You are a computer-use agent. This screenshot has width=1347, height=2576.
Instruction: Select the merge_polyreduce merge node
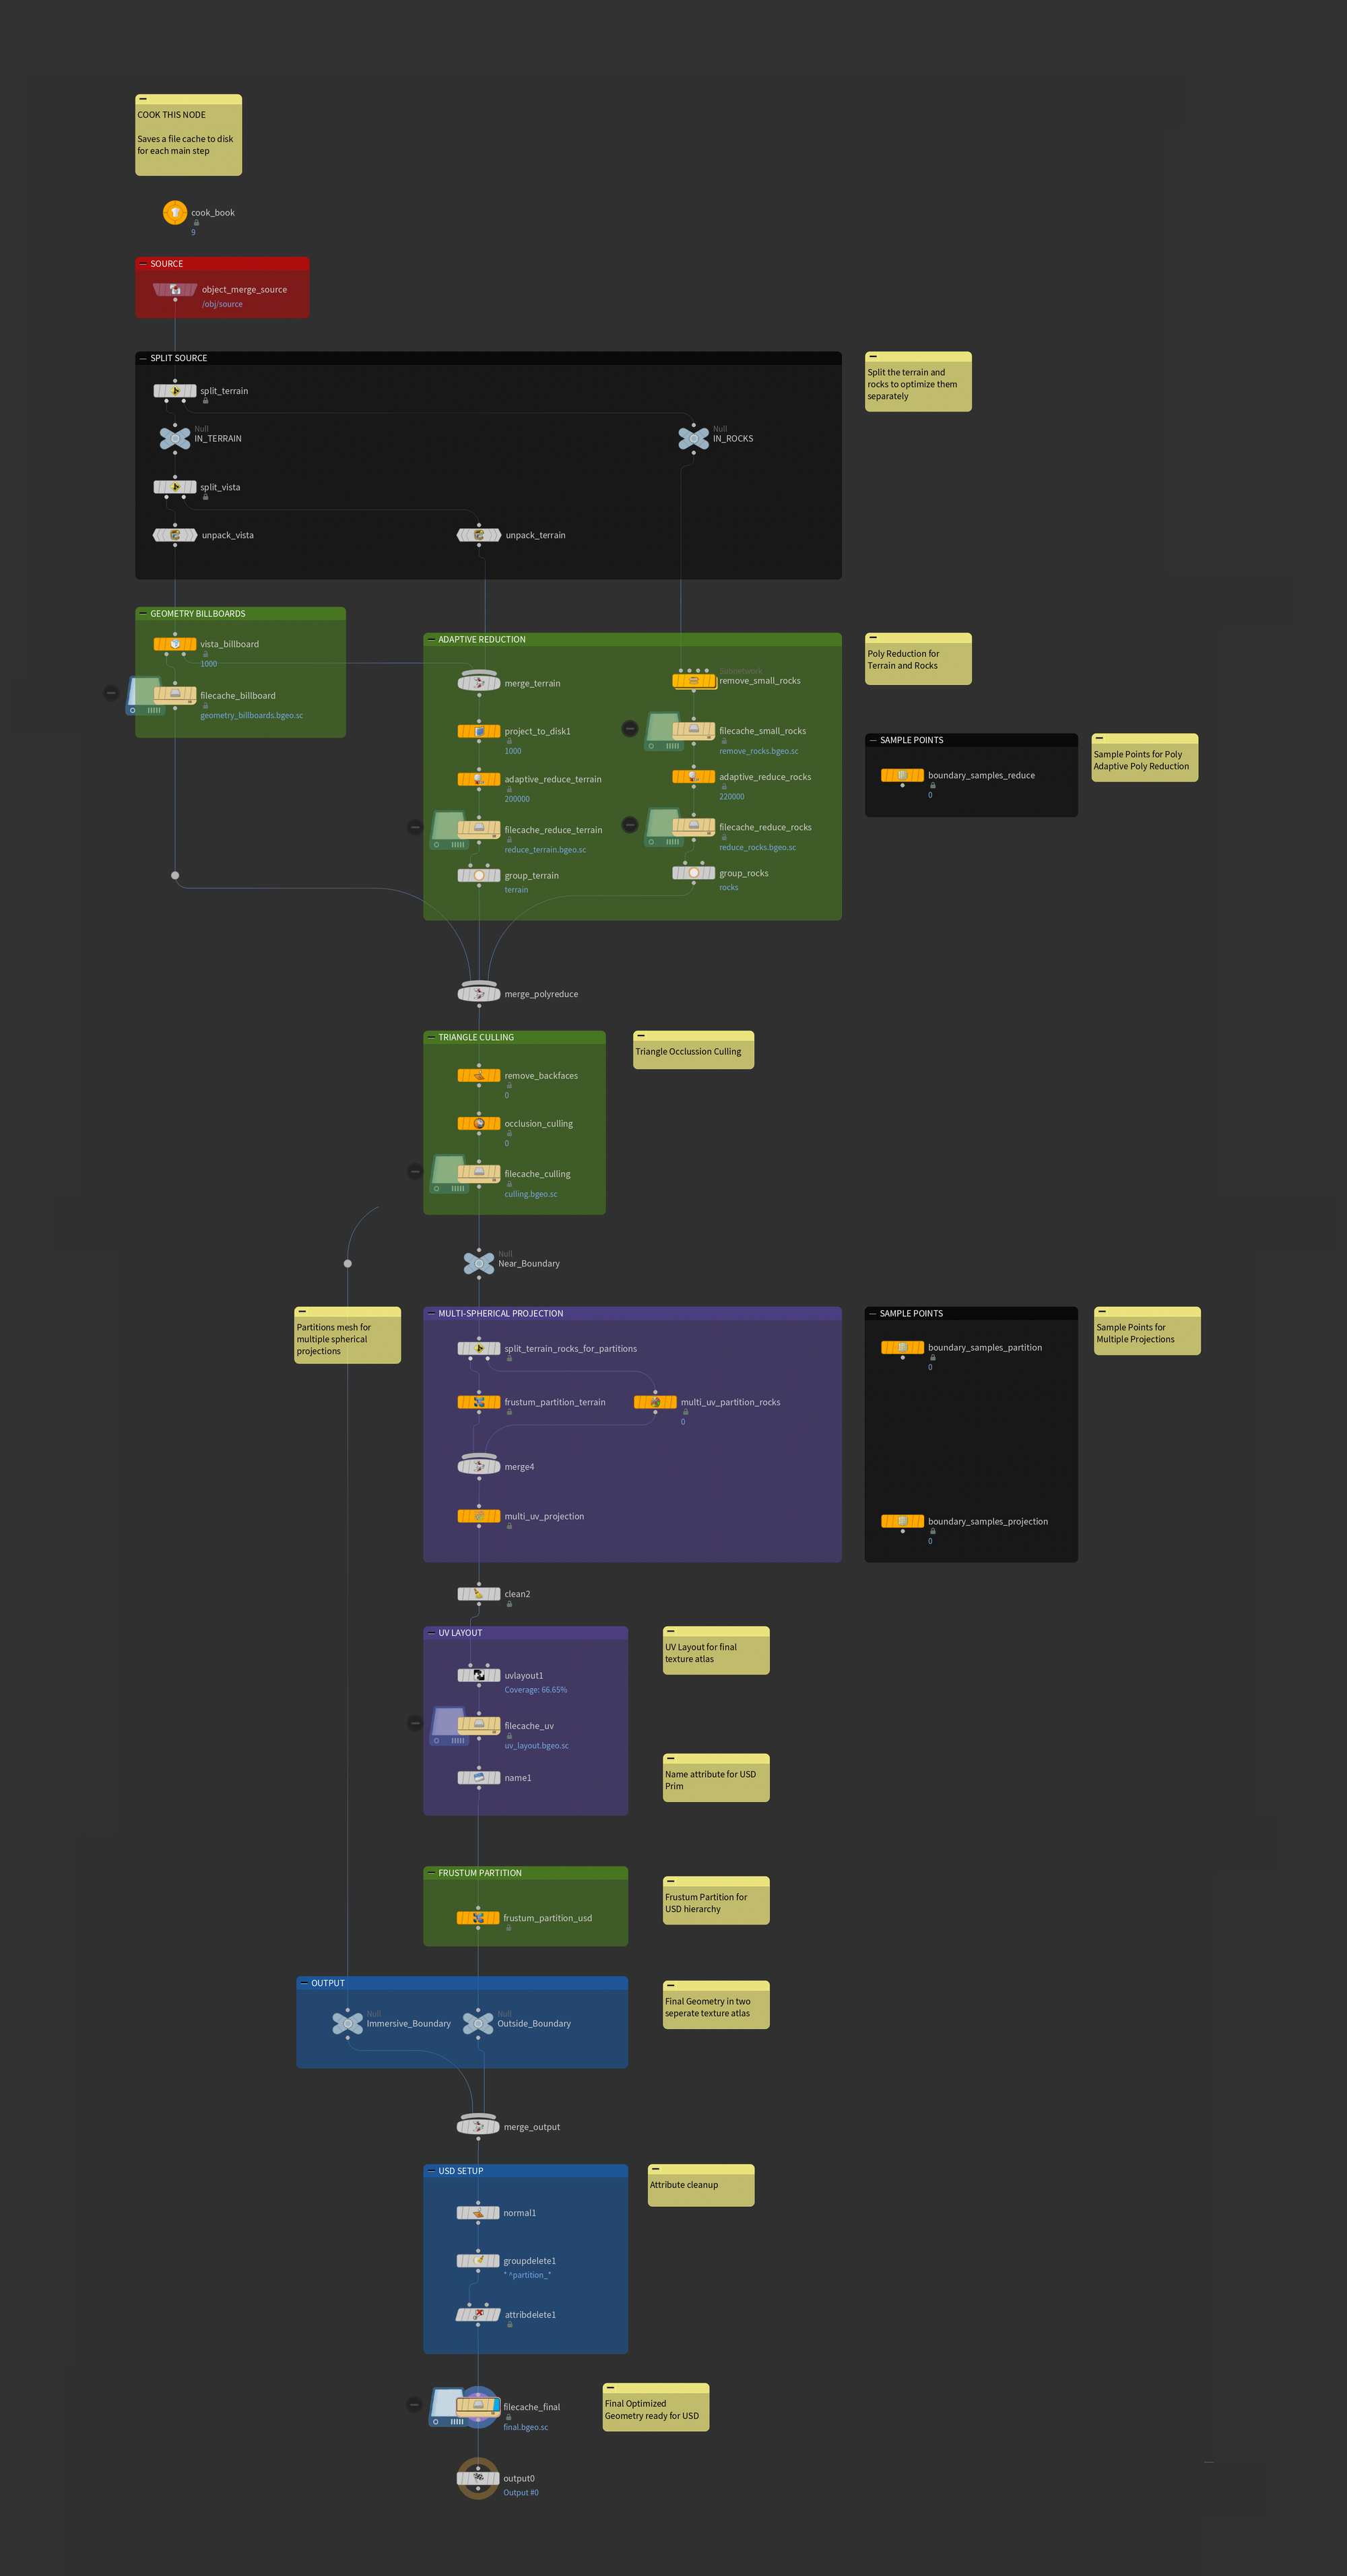478,993
